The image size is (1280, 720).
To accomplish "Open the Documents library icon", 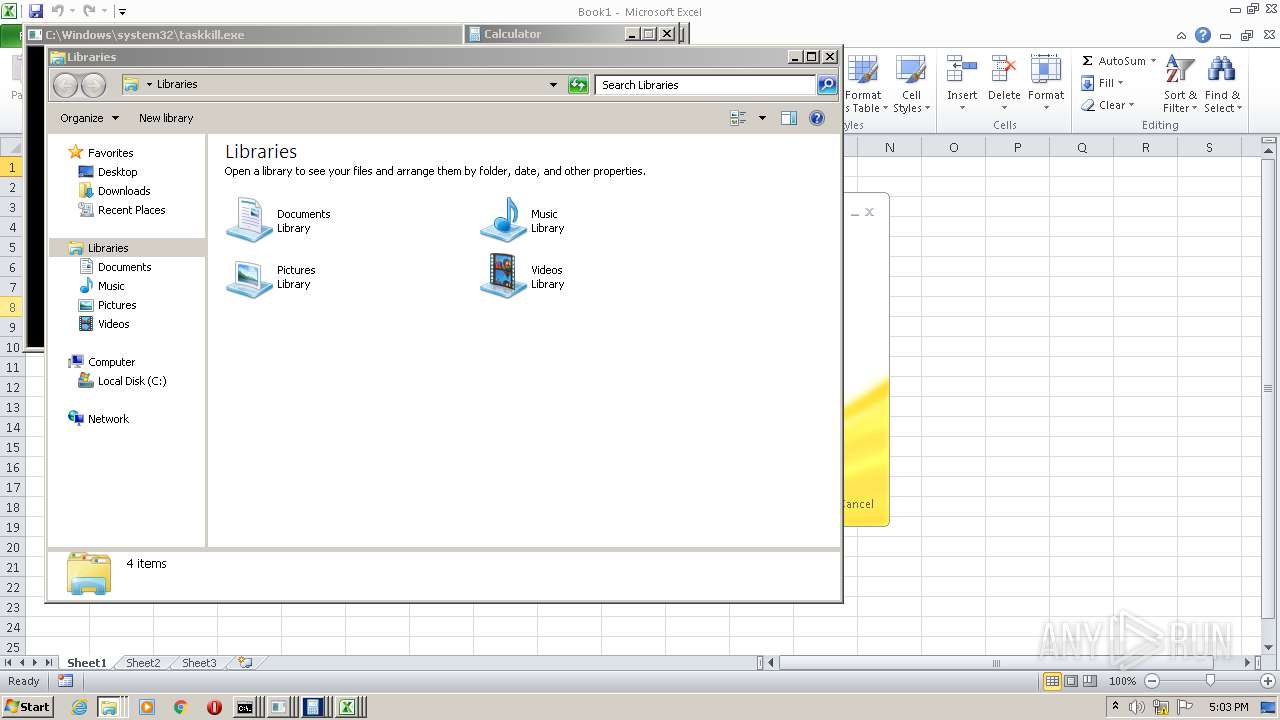I will pos(249,220).
